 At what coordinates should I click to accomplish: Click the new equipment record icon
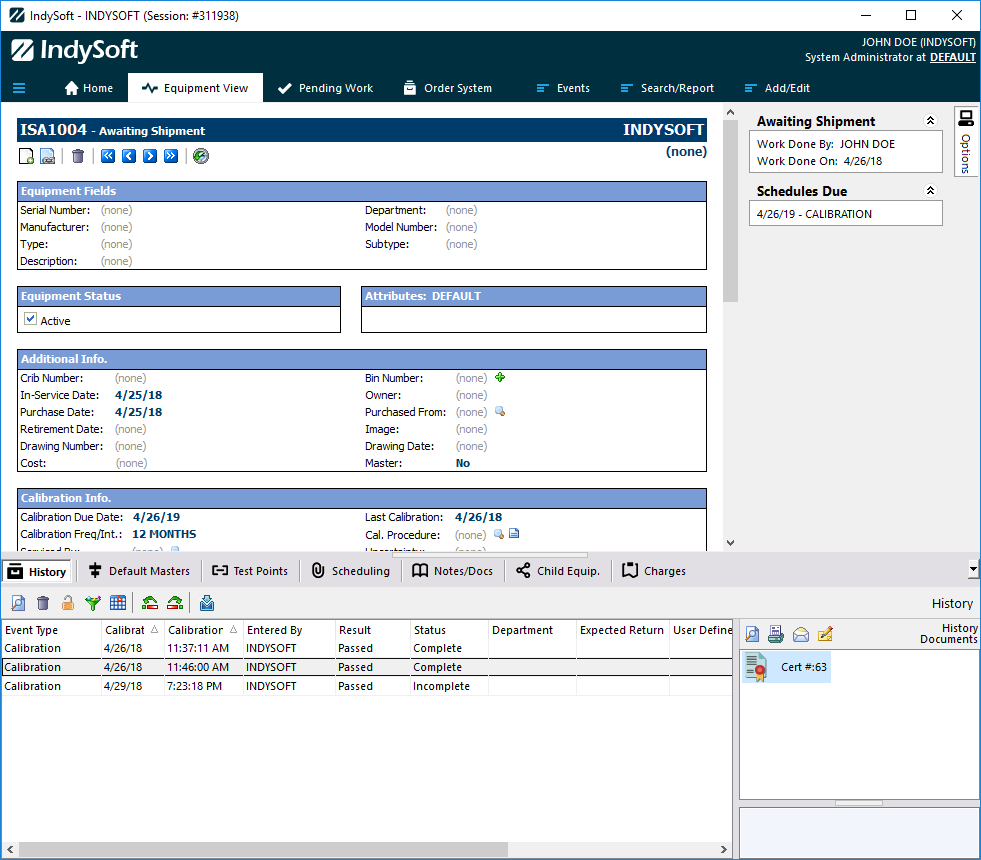27,156
